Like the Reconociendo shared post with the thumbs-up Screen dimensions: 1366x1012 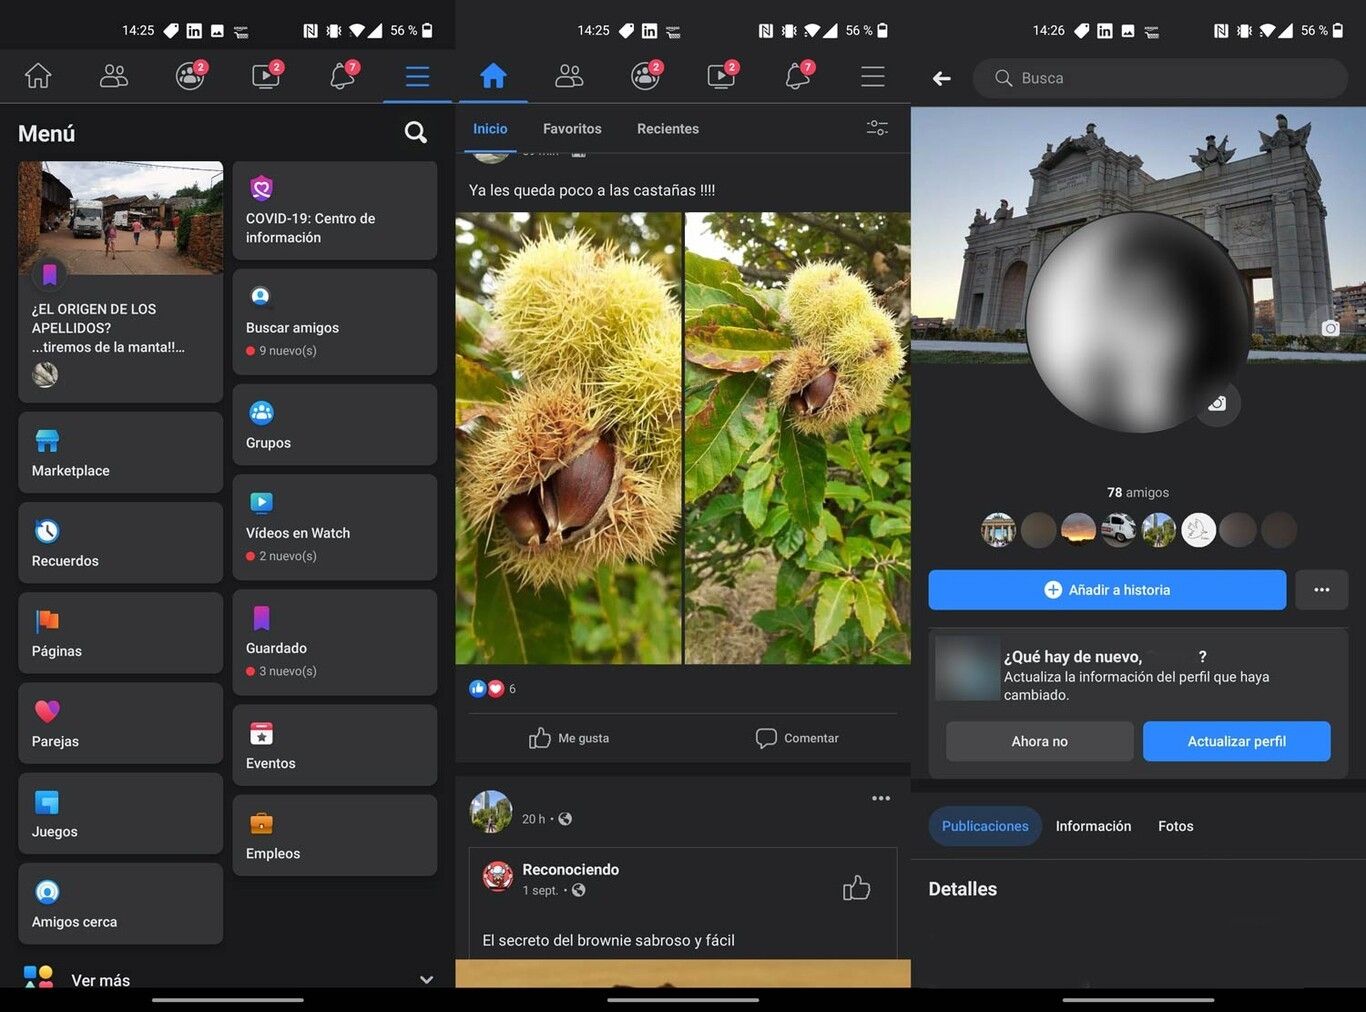[856, 888]
